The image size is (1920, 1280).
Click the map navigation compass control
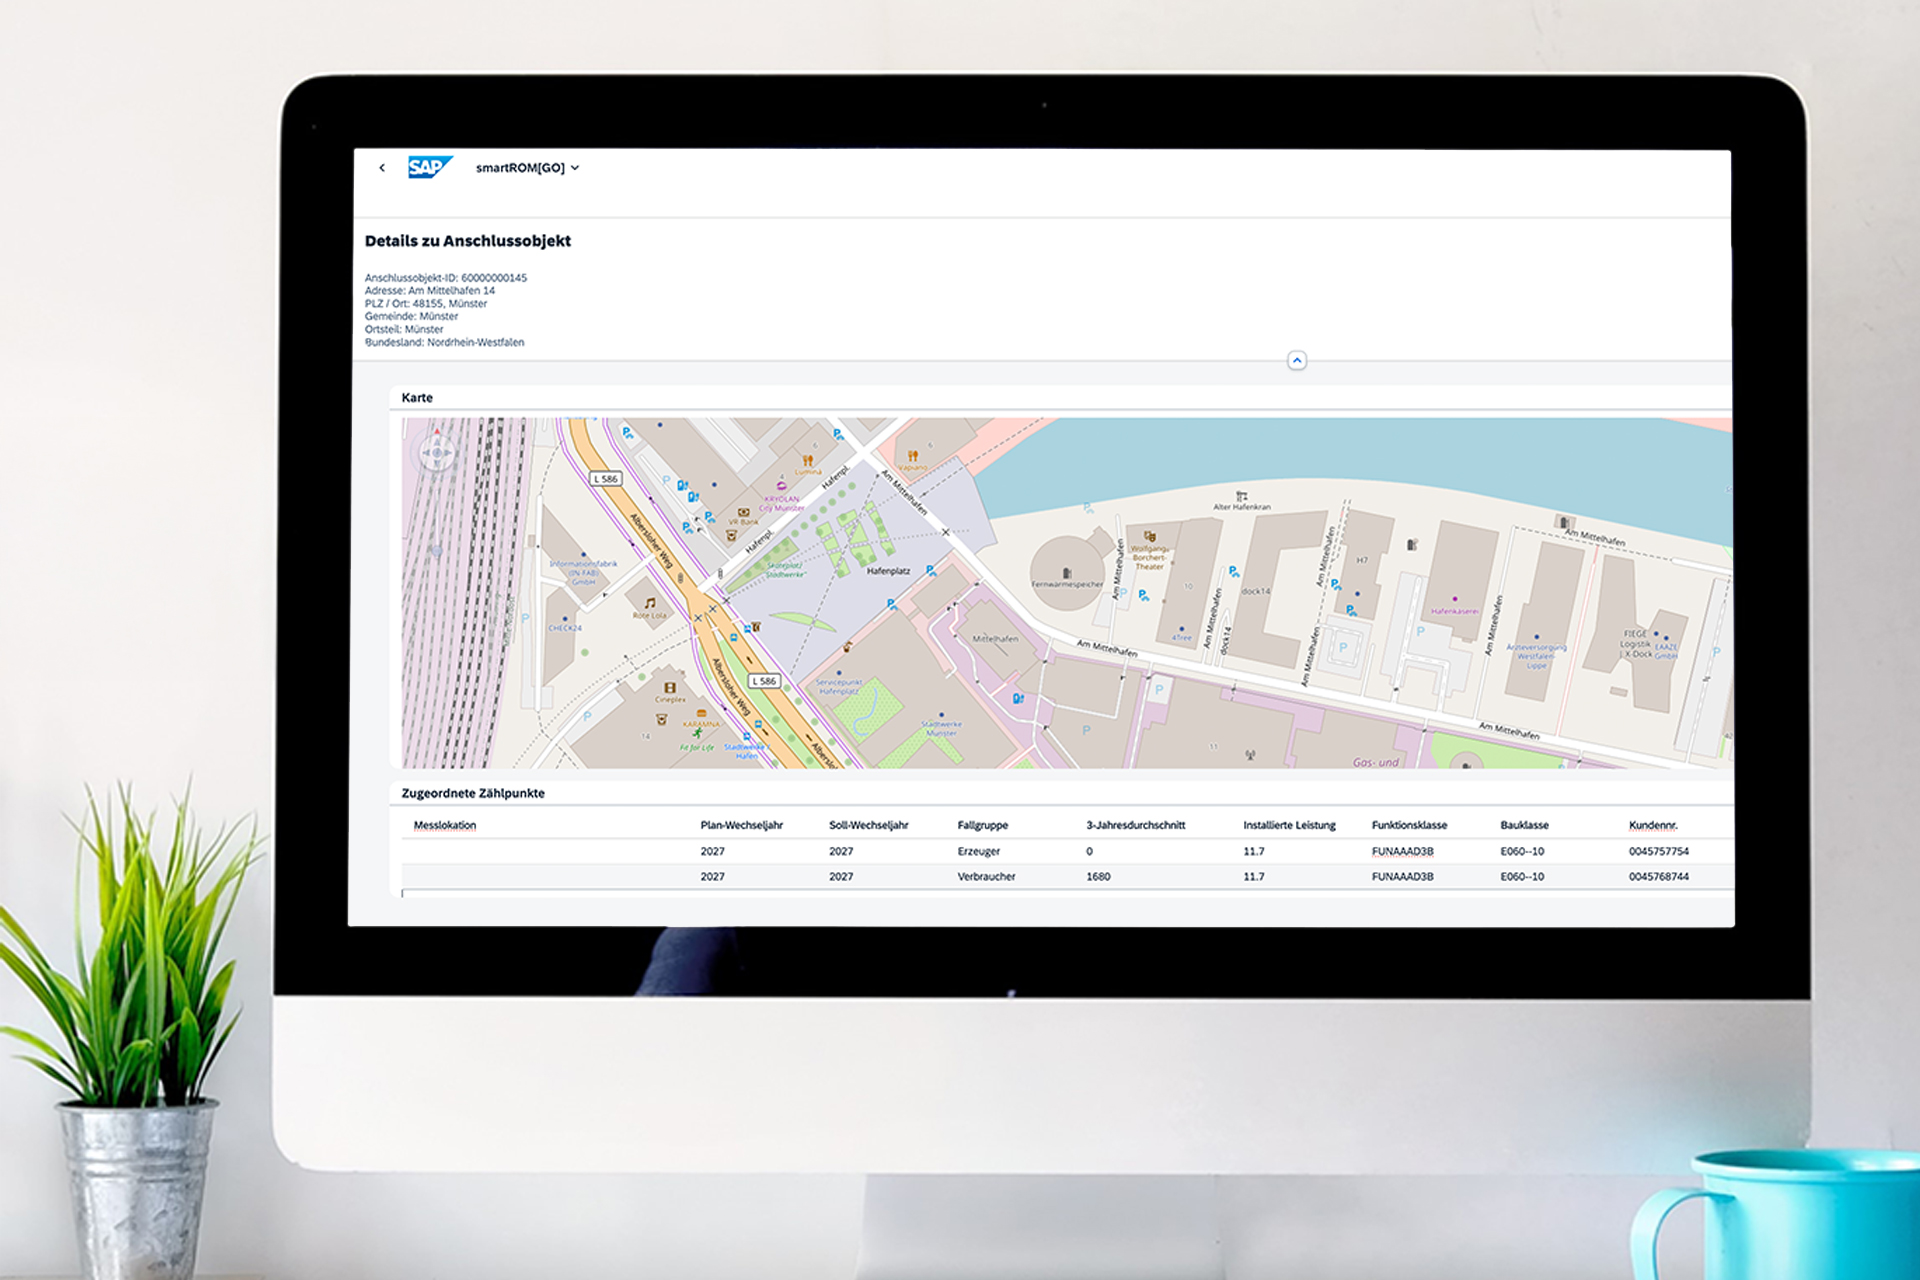point(437,452)
